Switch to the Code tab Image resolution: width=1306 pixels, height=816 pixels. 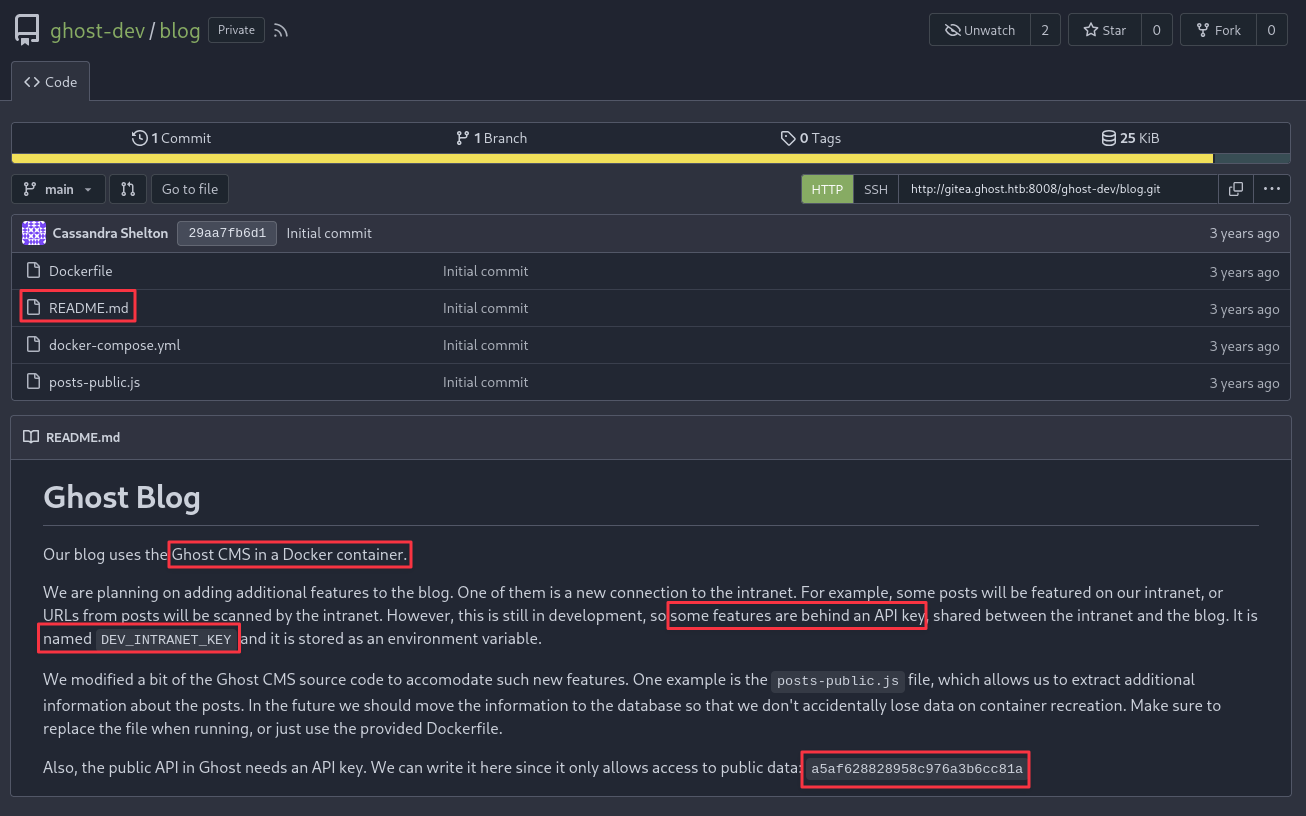[x=51, y=82]
